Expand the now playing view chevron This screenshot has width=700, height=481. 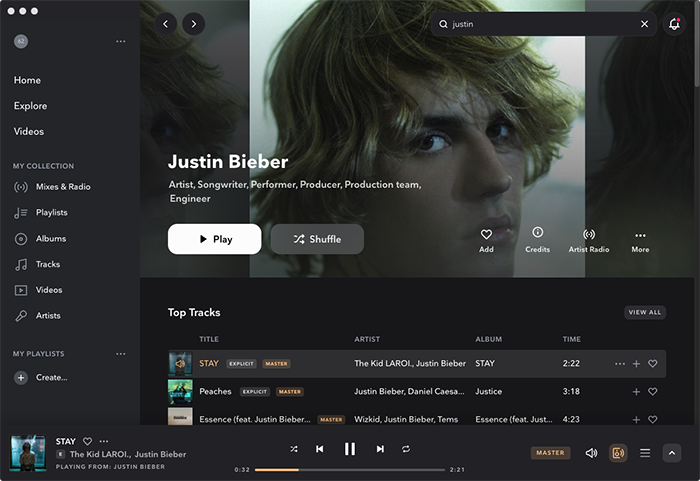pyautogui.click(x=672, y=453)
